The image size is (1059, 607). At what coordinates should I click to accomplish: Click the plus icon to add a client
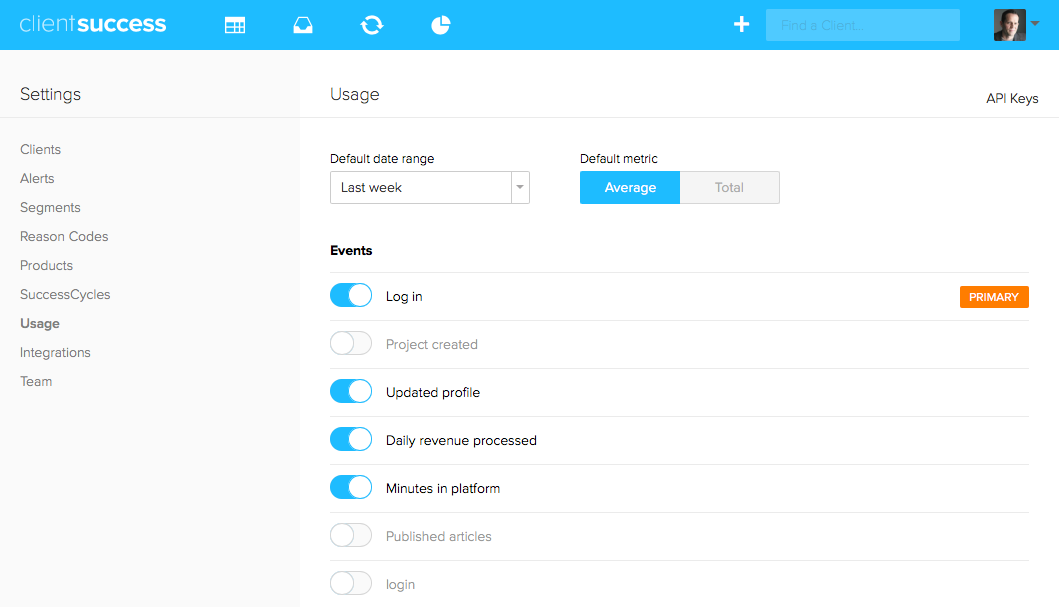741,24
